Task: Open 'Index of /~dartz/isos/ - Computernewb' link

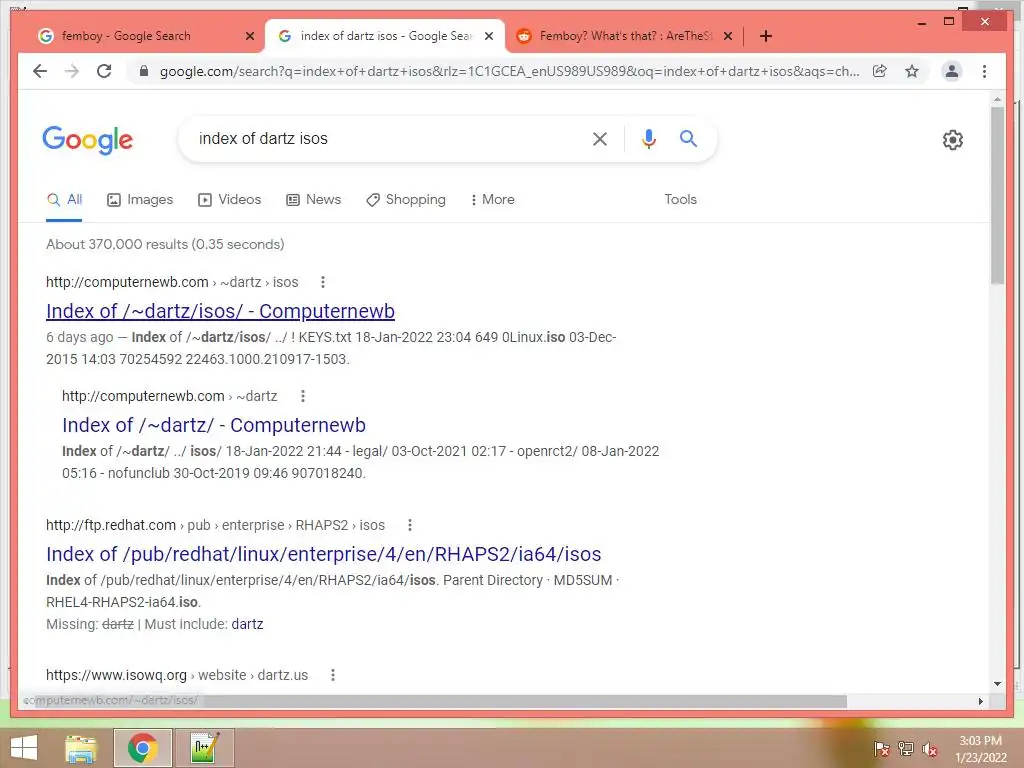Action: coord(220,311)
